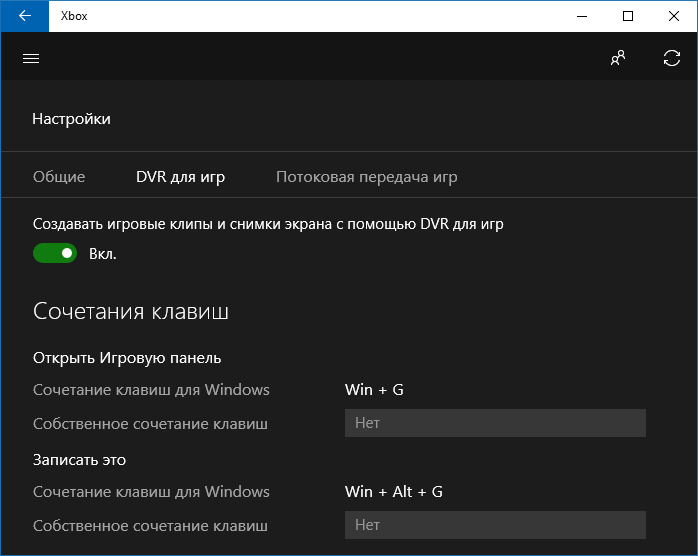Click custom shortcut field for Записать это
This screenshot has height=556, width=698.
(495, 525)
